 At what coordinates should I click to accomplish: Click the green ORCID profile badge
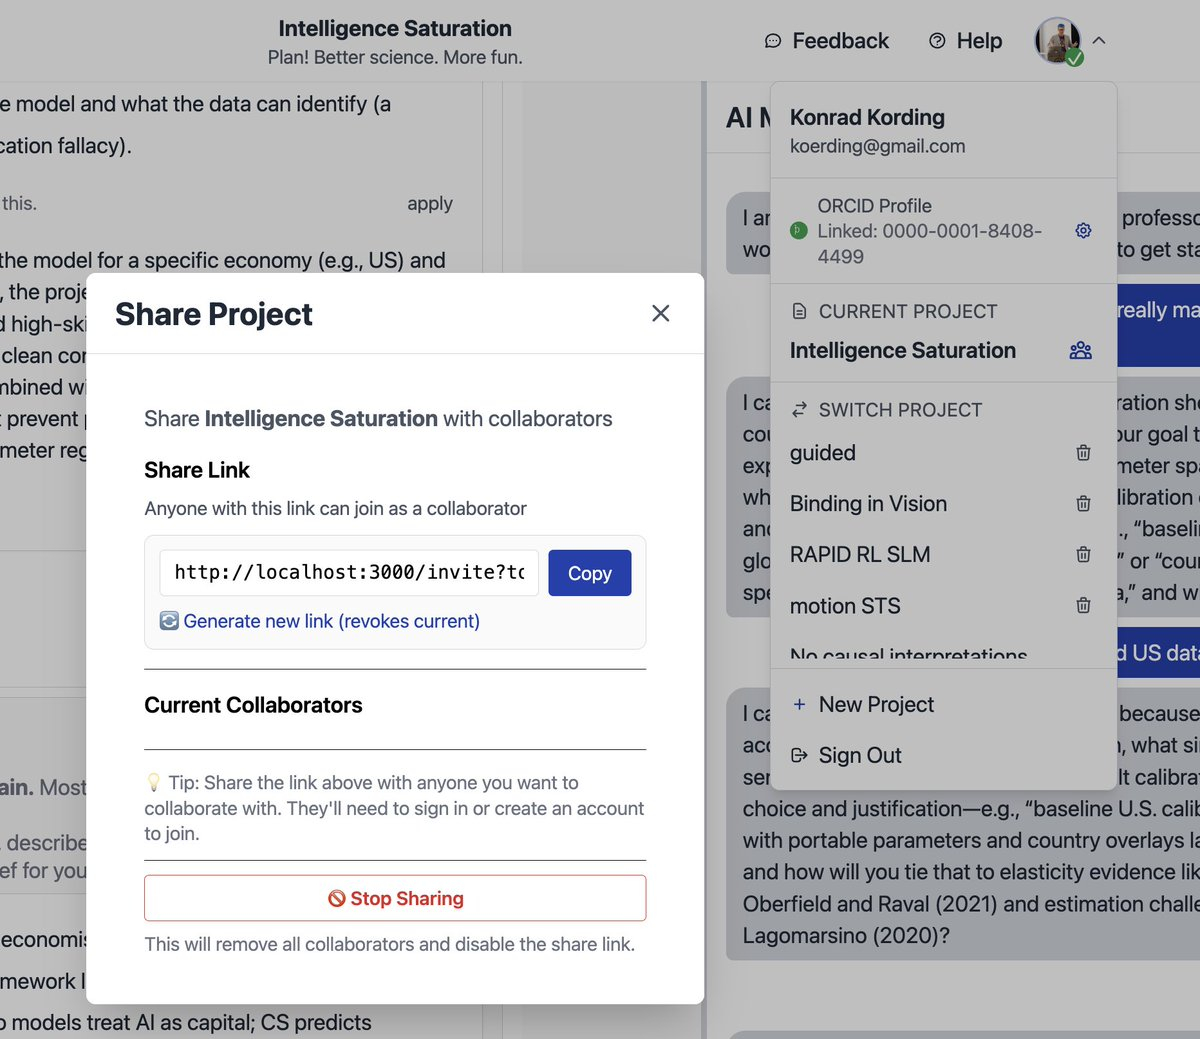click(798, 231)
